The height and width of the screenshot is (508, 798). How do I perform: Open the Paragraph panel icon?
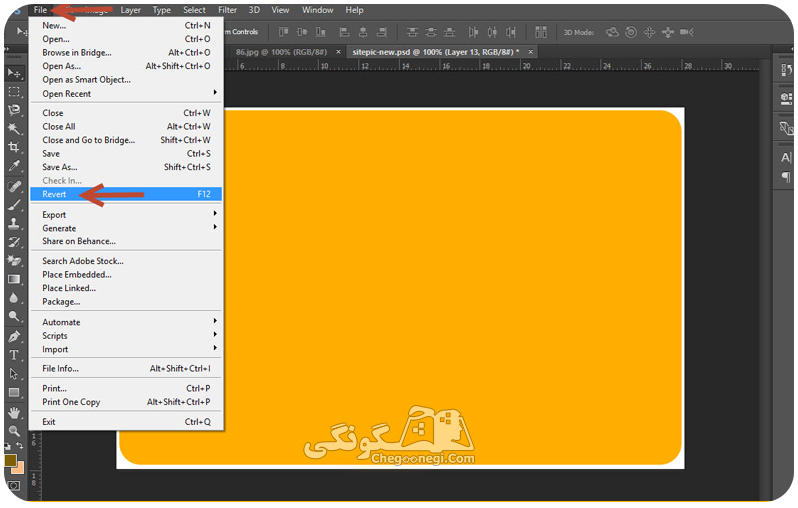pos(786,177)
